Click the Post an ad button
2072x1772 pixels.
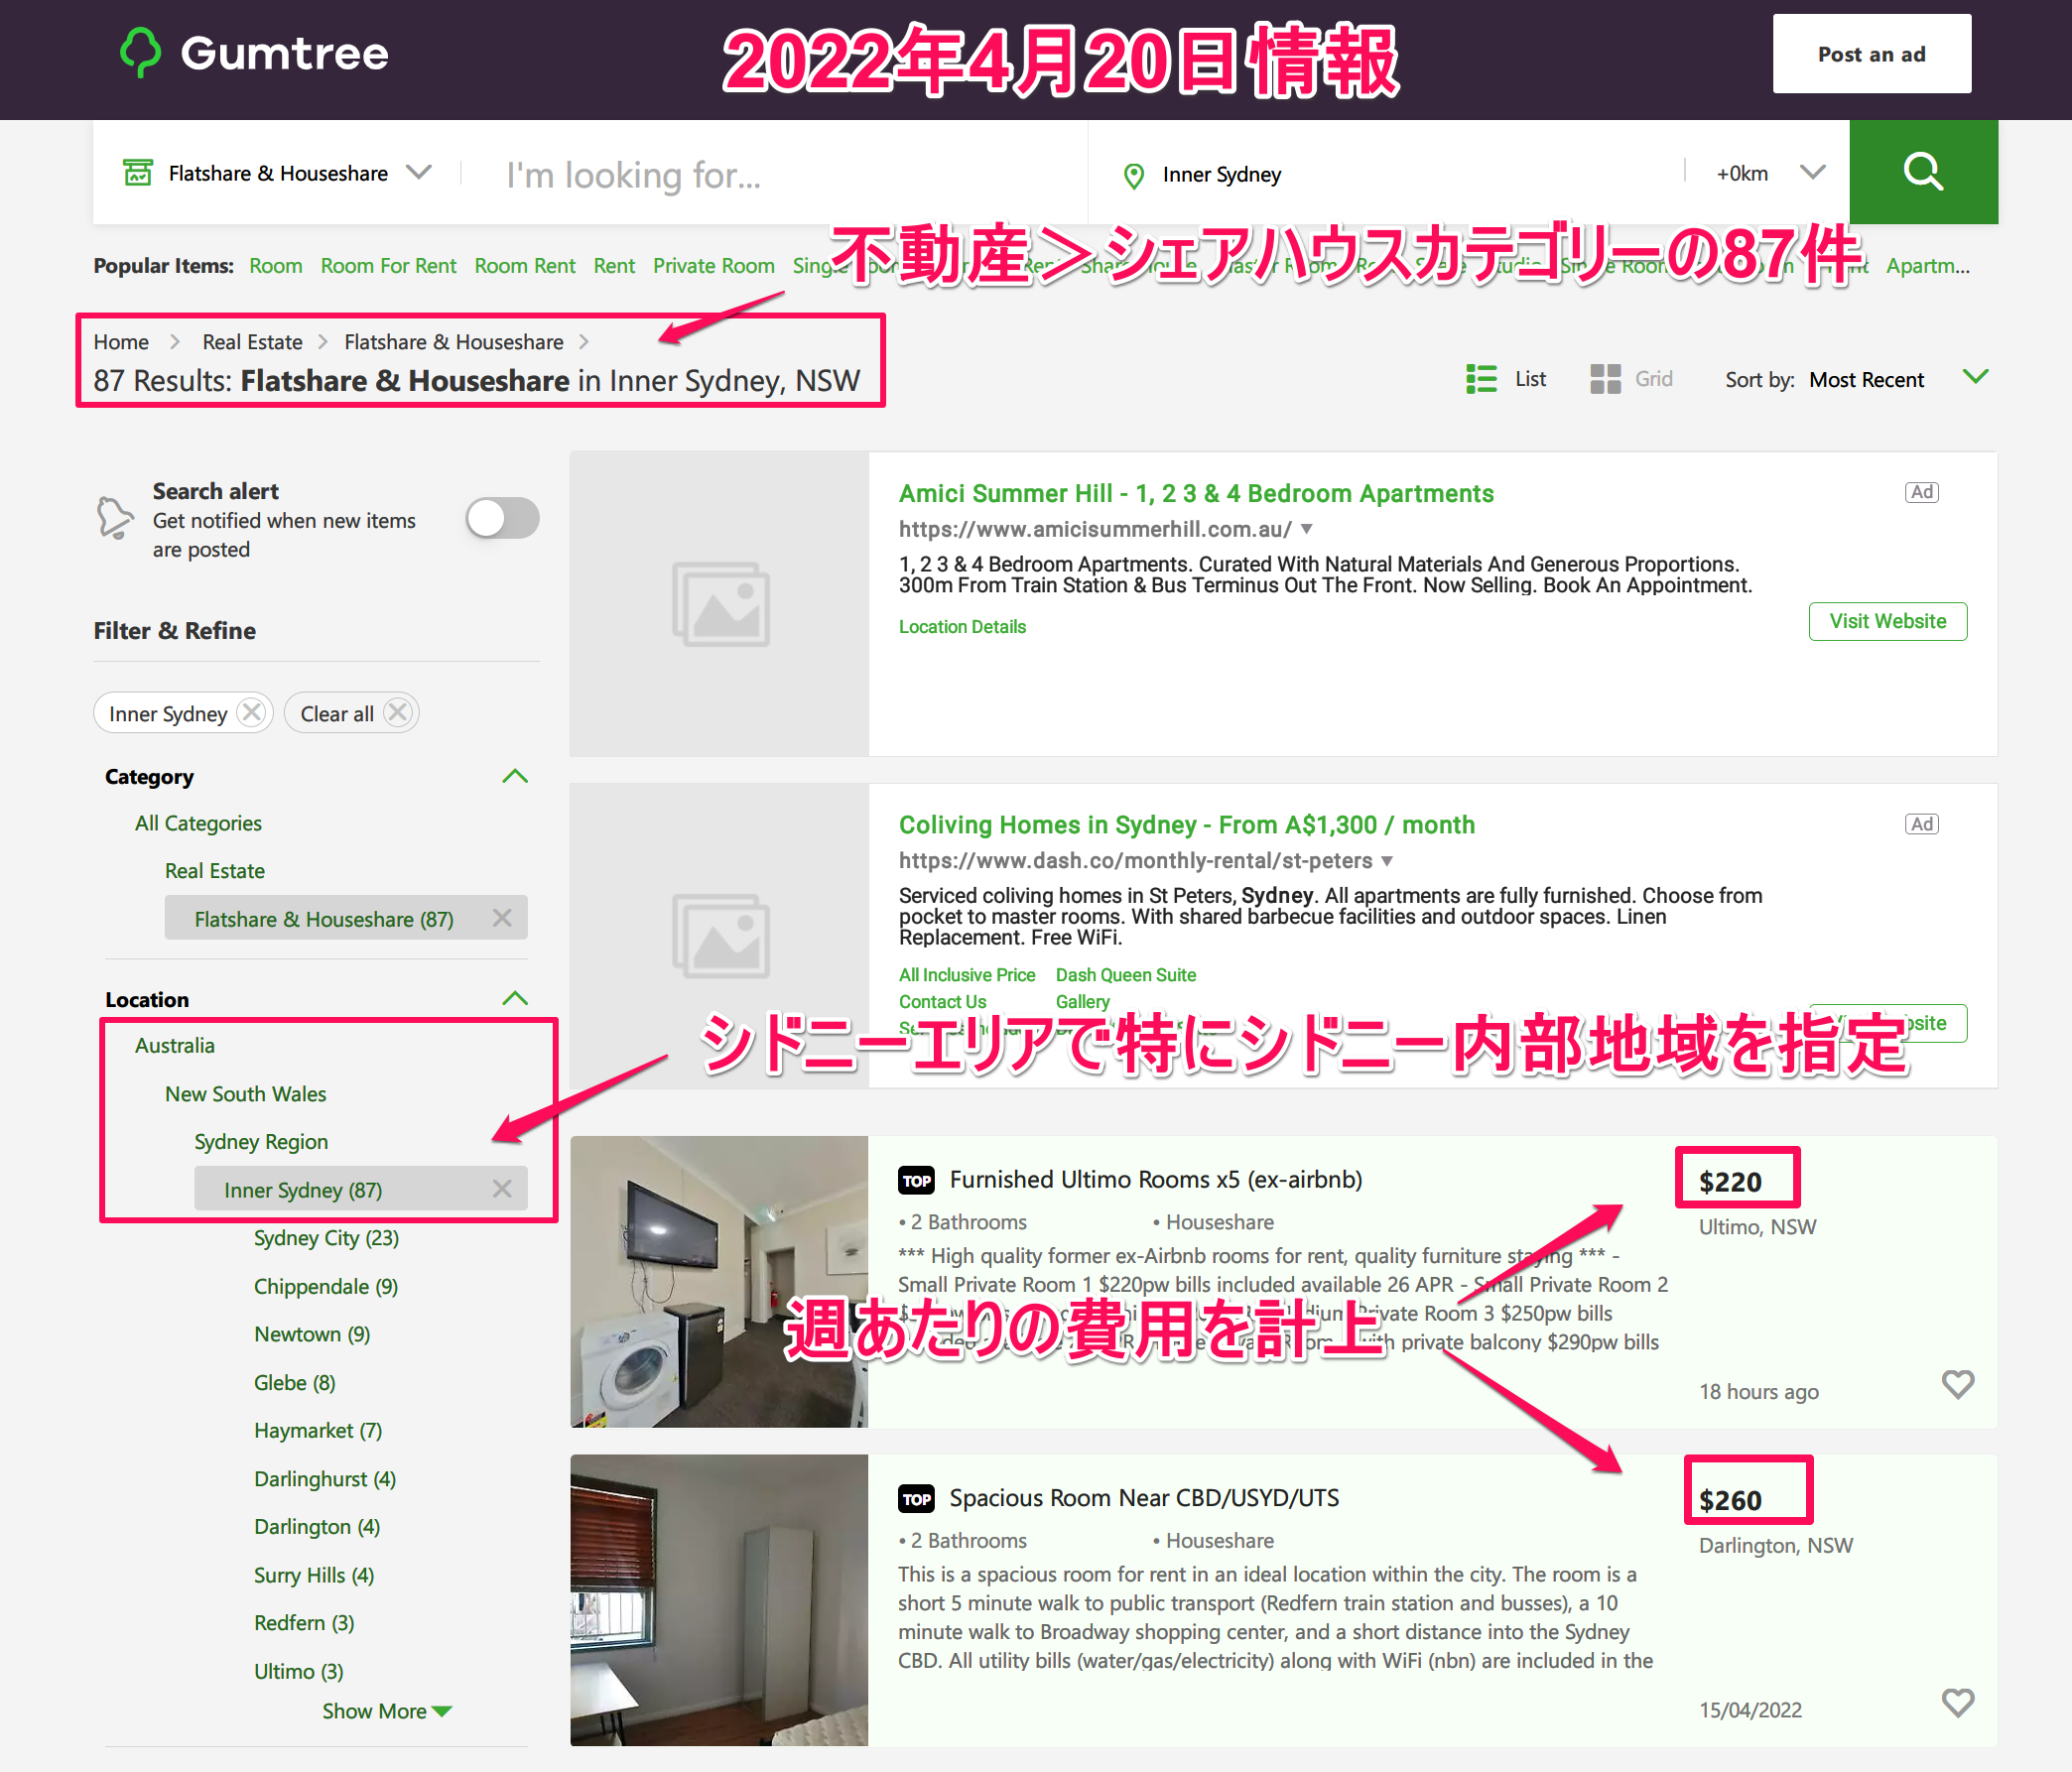coord(1871,54)
